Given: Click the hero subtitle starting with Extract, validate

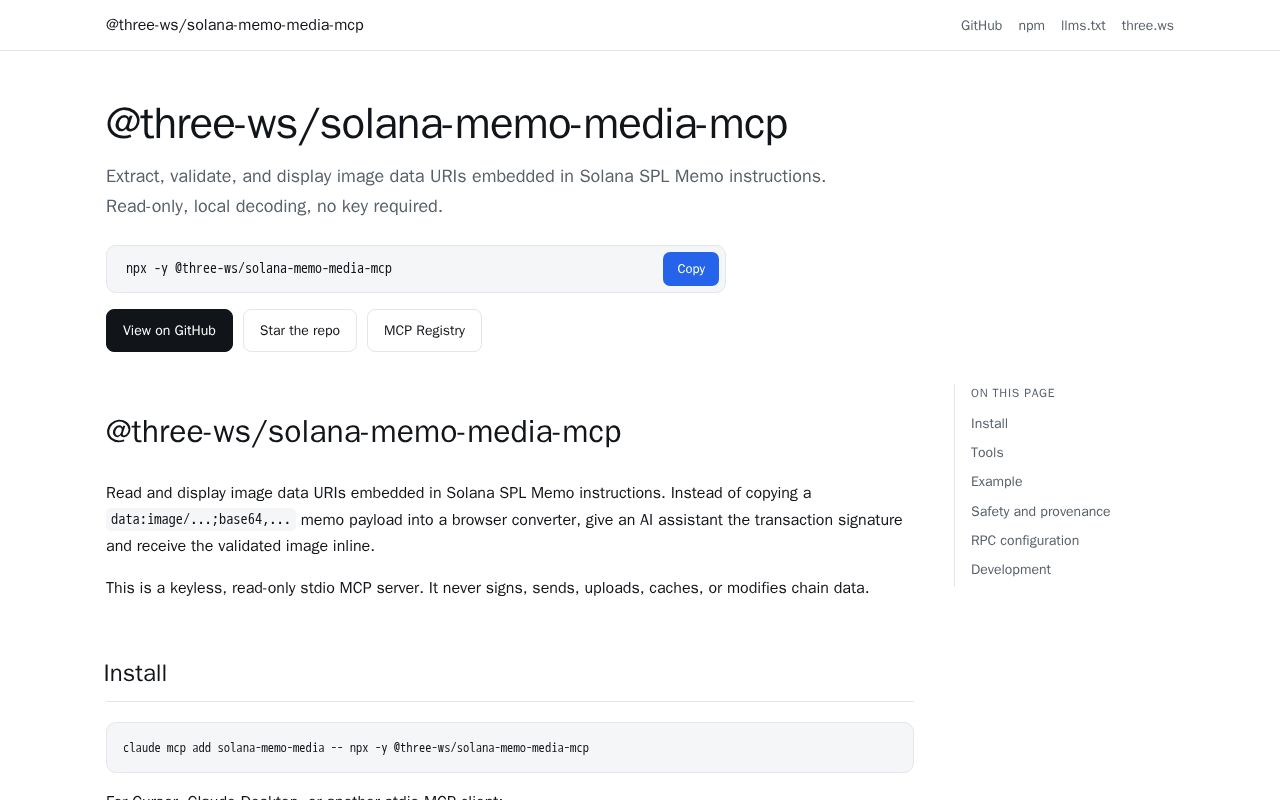Looking at the screenshot, I should pyautogui.click(x=466, y=191).
